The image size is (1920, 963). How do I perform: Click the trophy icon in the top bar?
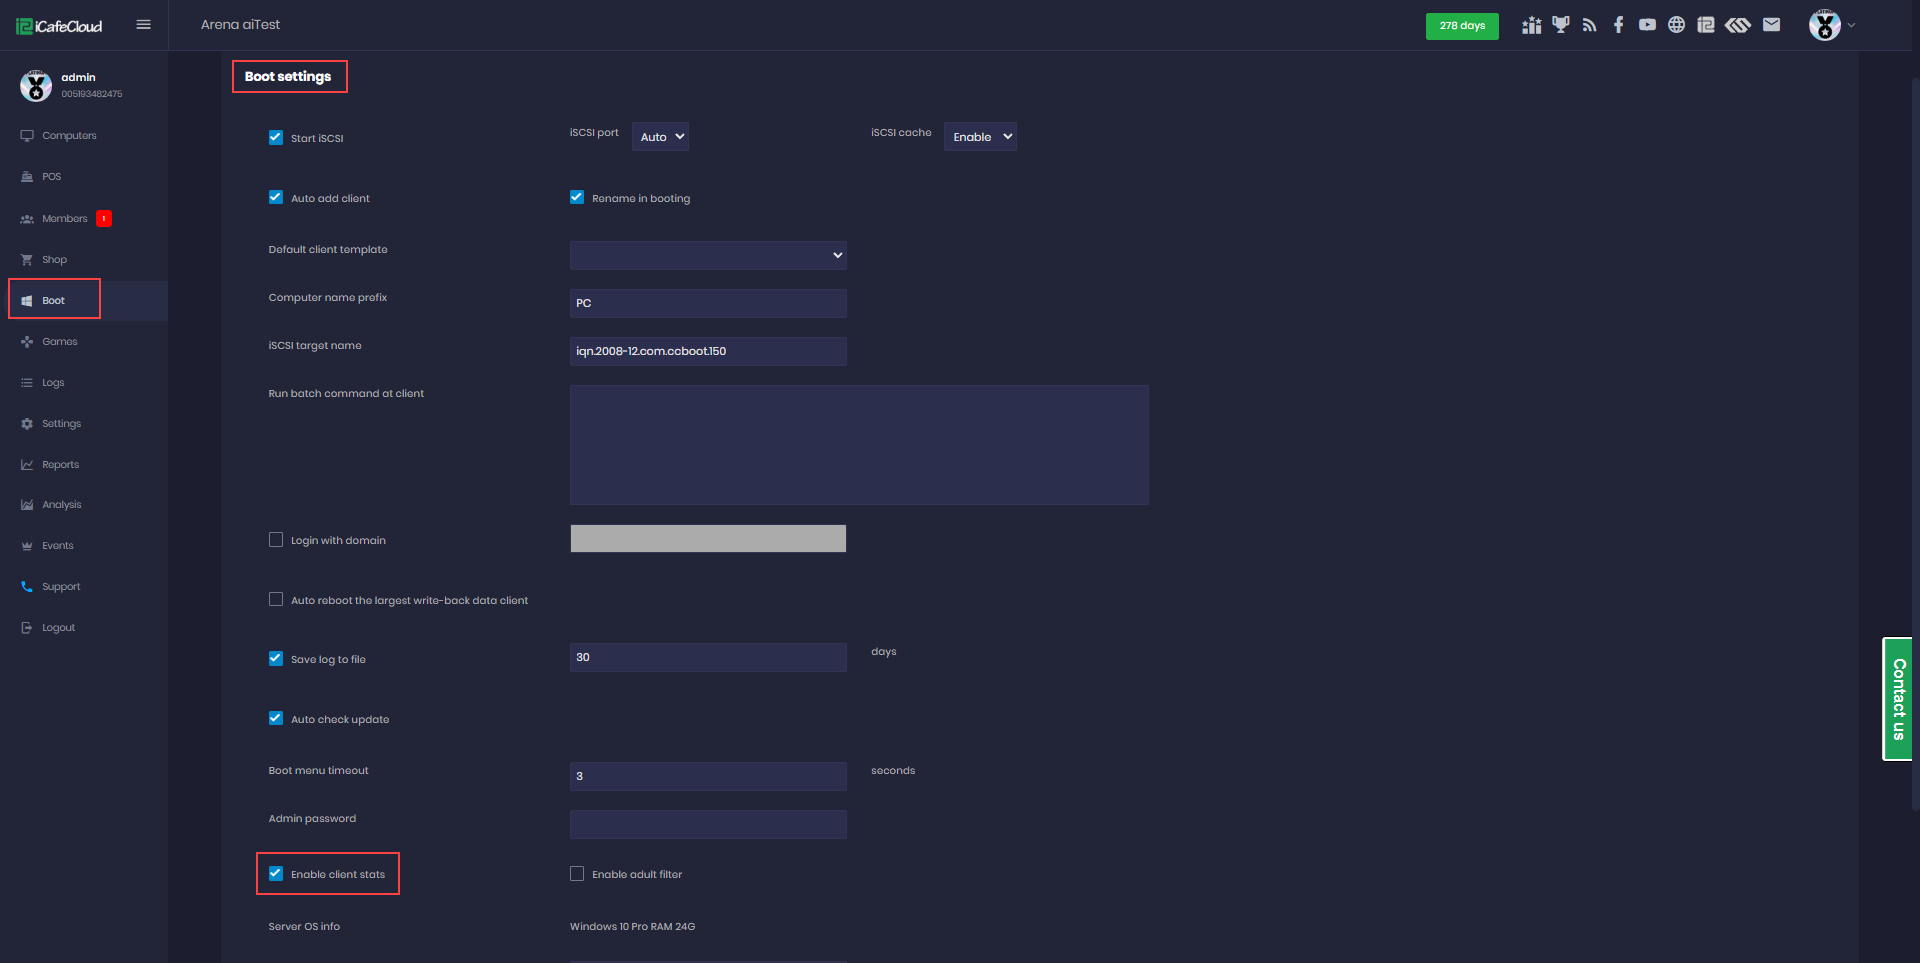click(1560, 25)
